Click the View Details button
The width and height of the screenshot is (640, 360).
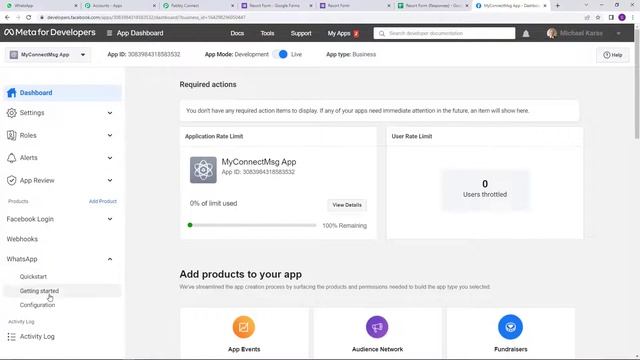347,205
